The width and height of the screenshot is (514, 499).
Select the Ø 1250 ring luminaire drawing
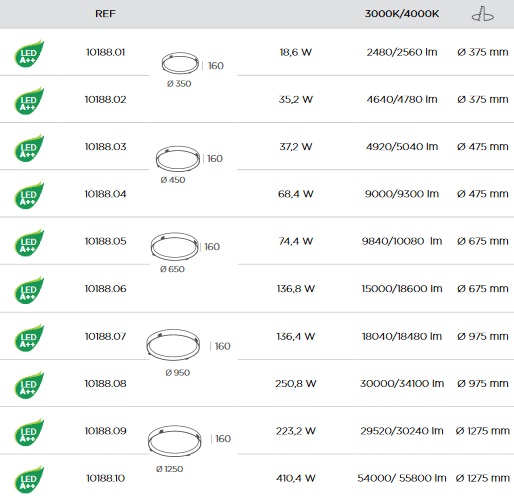(x=175, y=440)
